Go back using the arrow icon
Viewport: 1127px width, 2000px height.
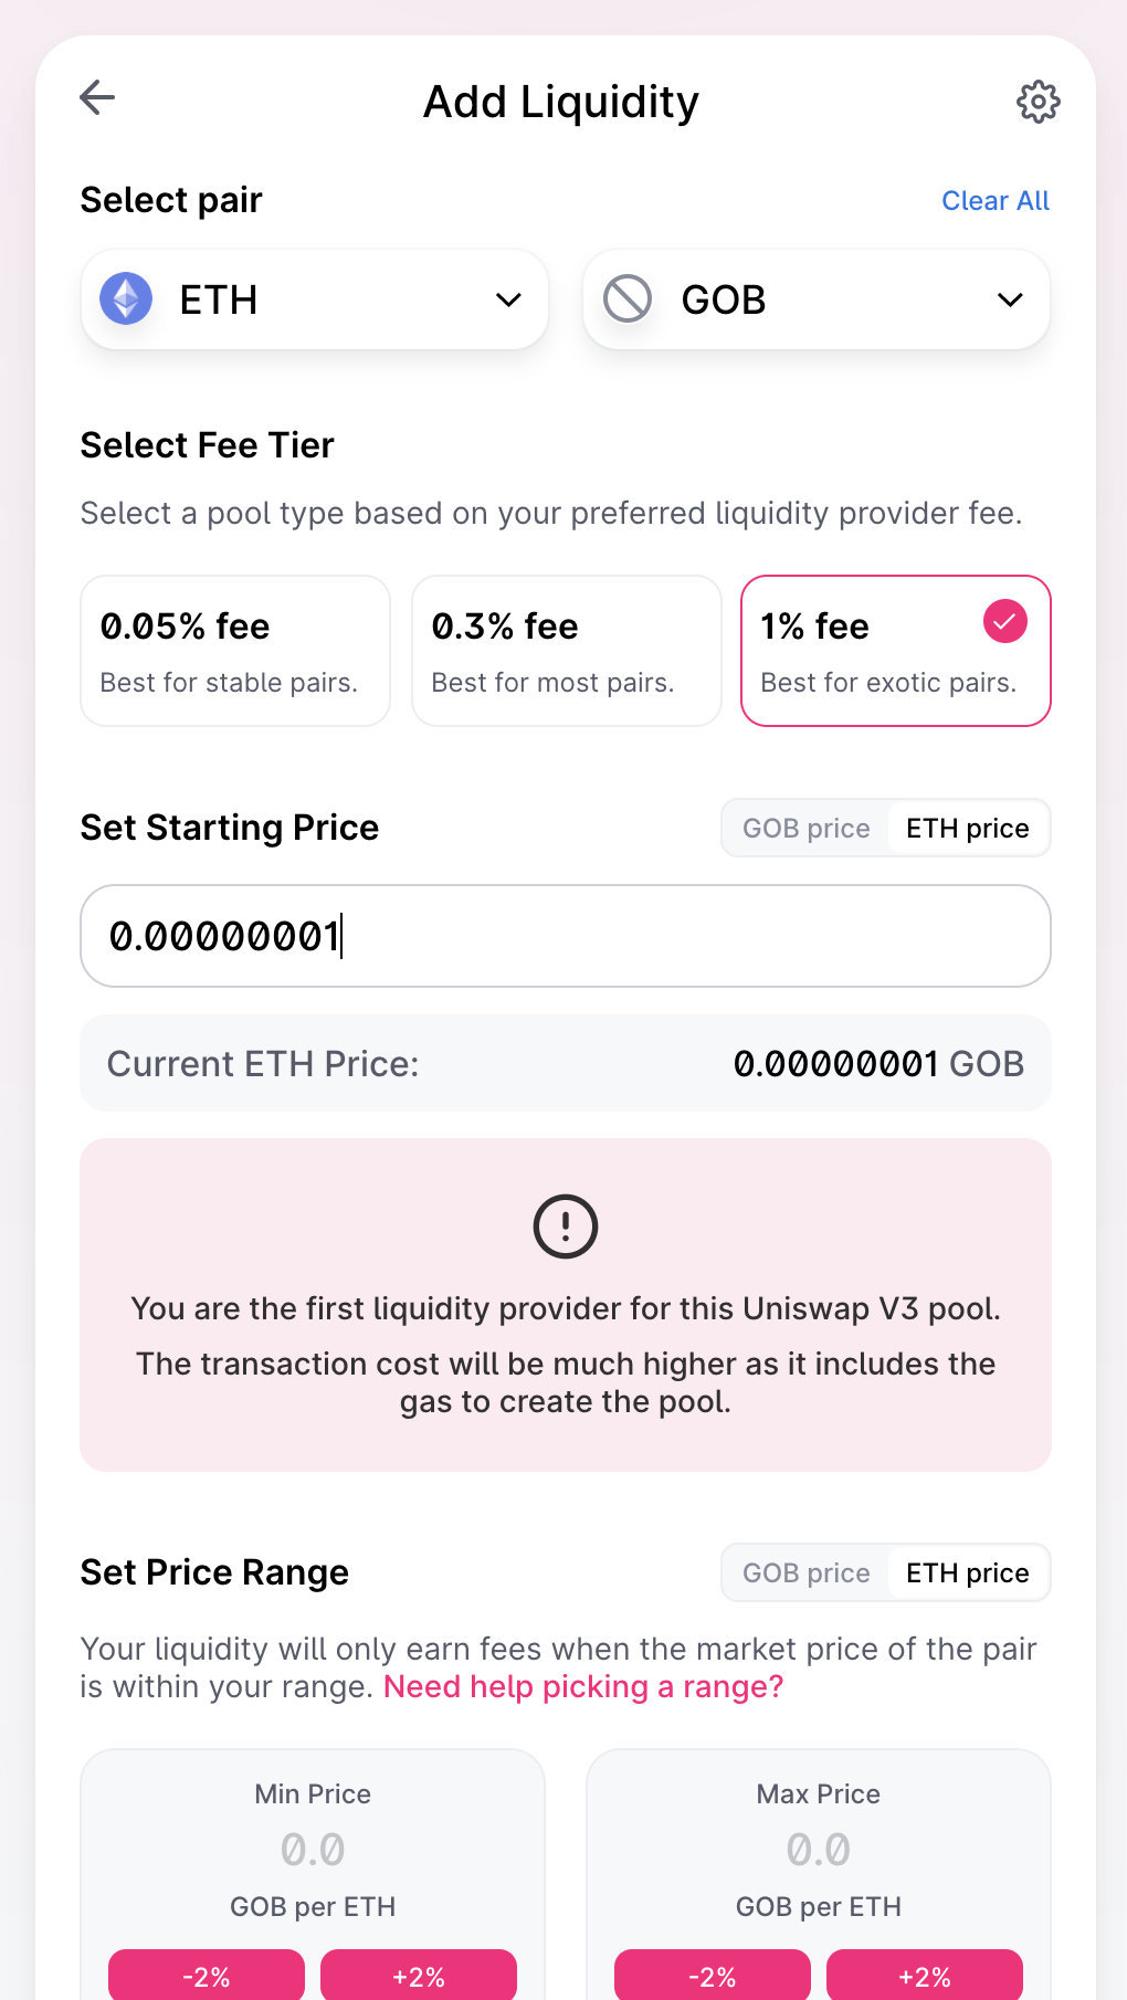click(x=97, y=98)
